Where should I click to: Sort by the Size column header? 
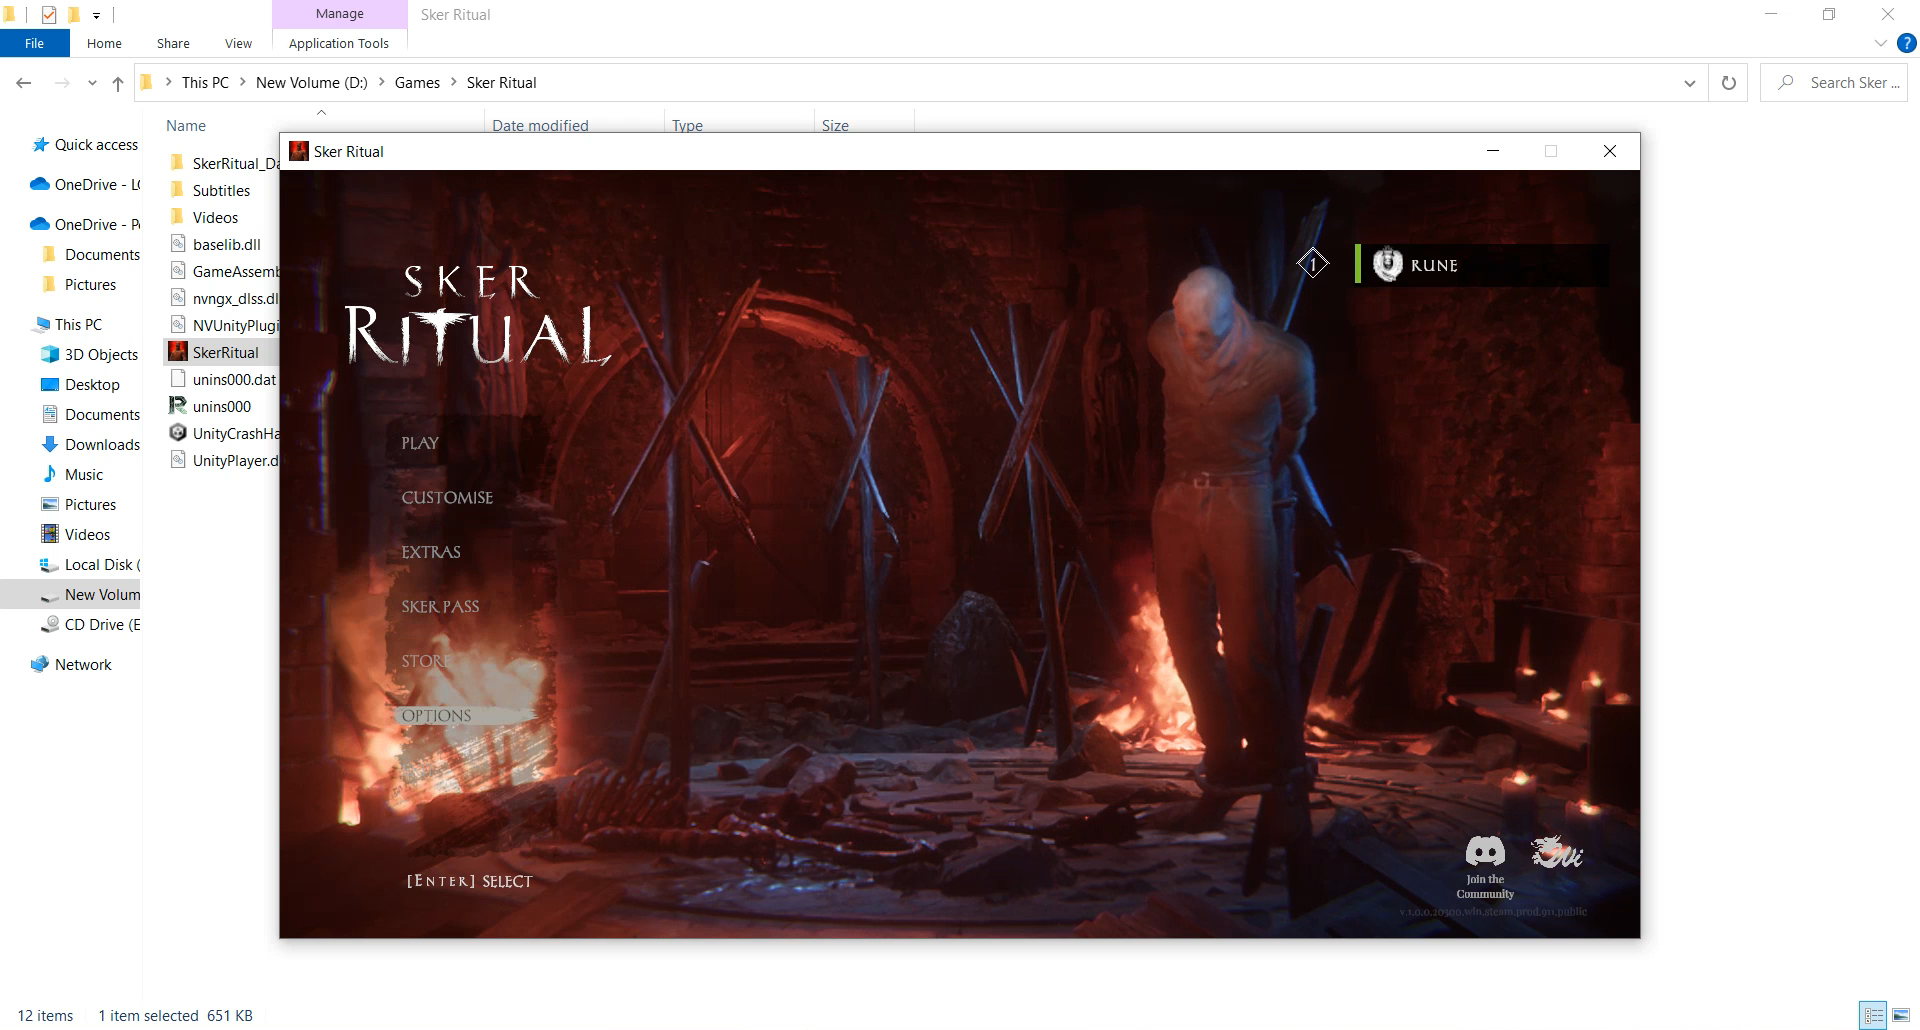tap(835, 126)
